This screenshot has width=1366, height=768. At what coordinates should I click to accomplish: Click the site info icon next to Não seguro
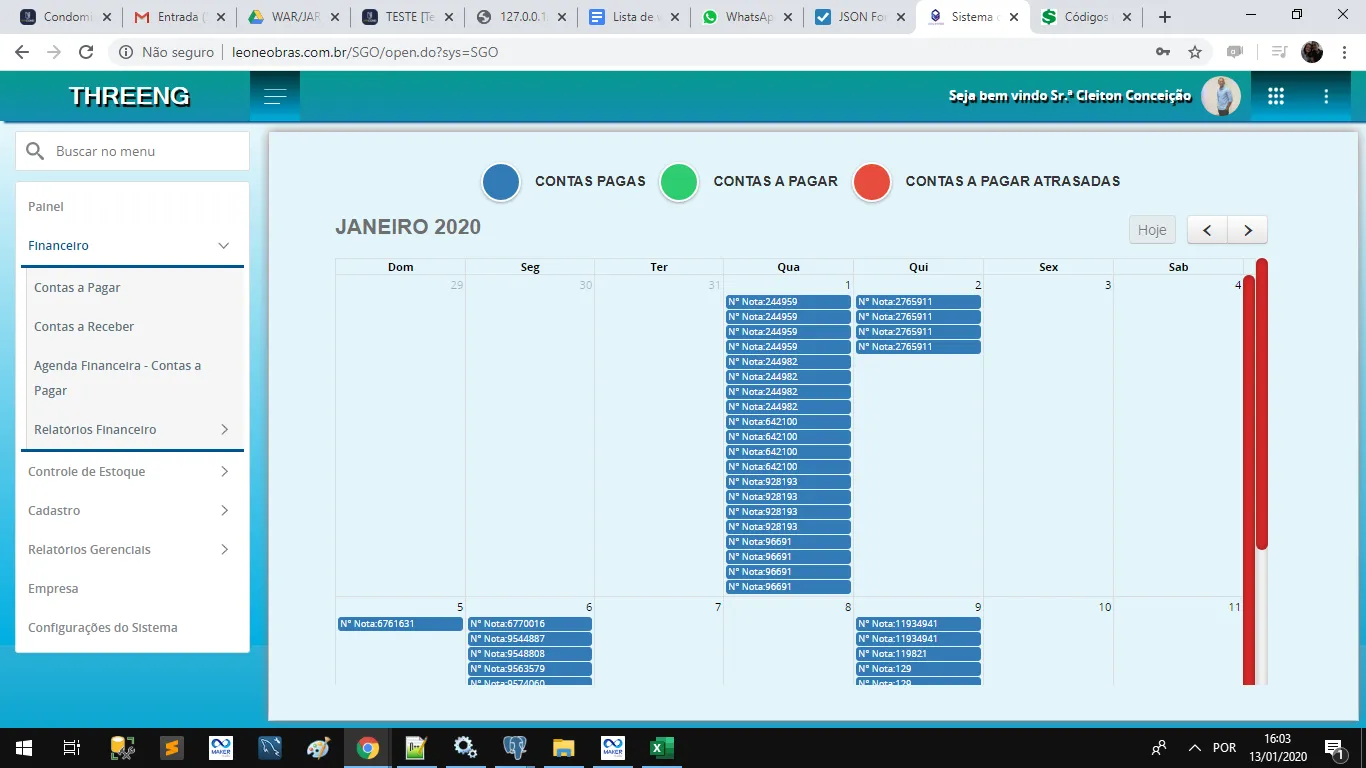point(126,52)
